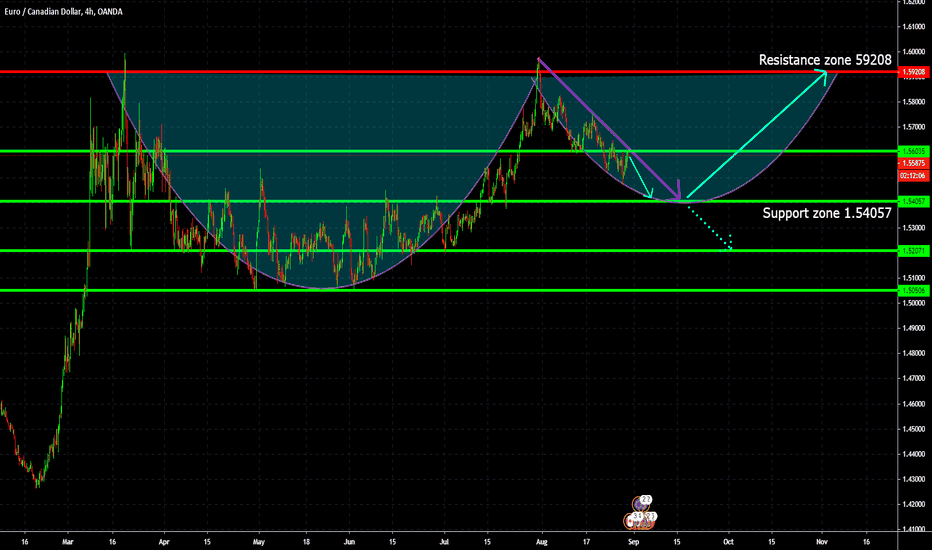
Task: Click the 1.43000 tick on the price scale
Action: (914, 479)
